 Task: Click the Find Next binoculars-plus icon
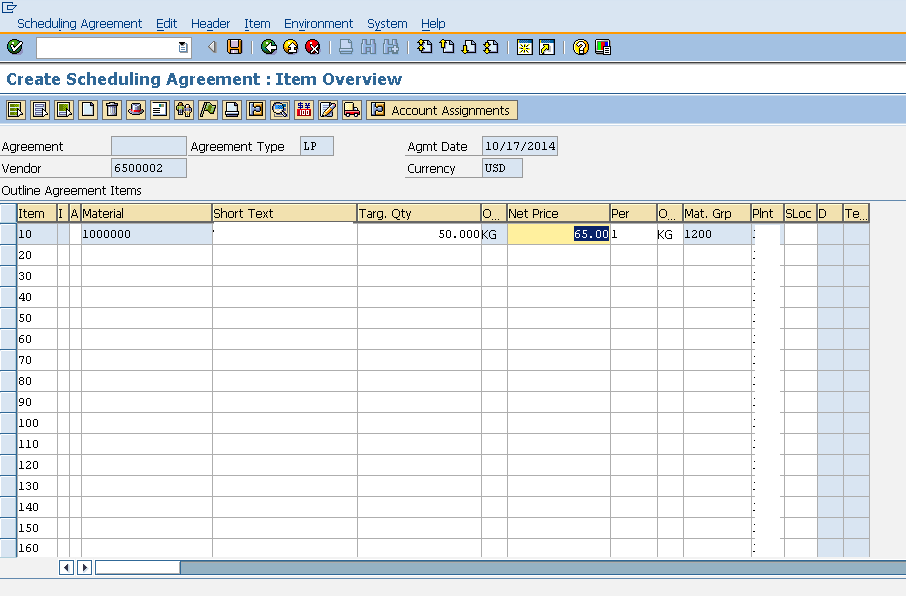pos(391,47)
